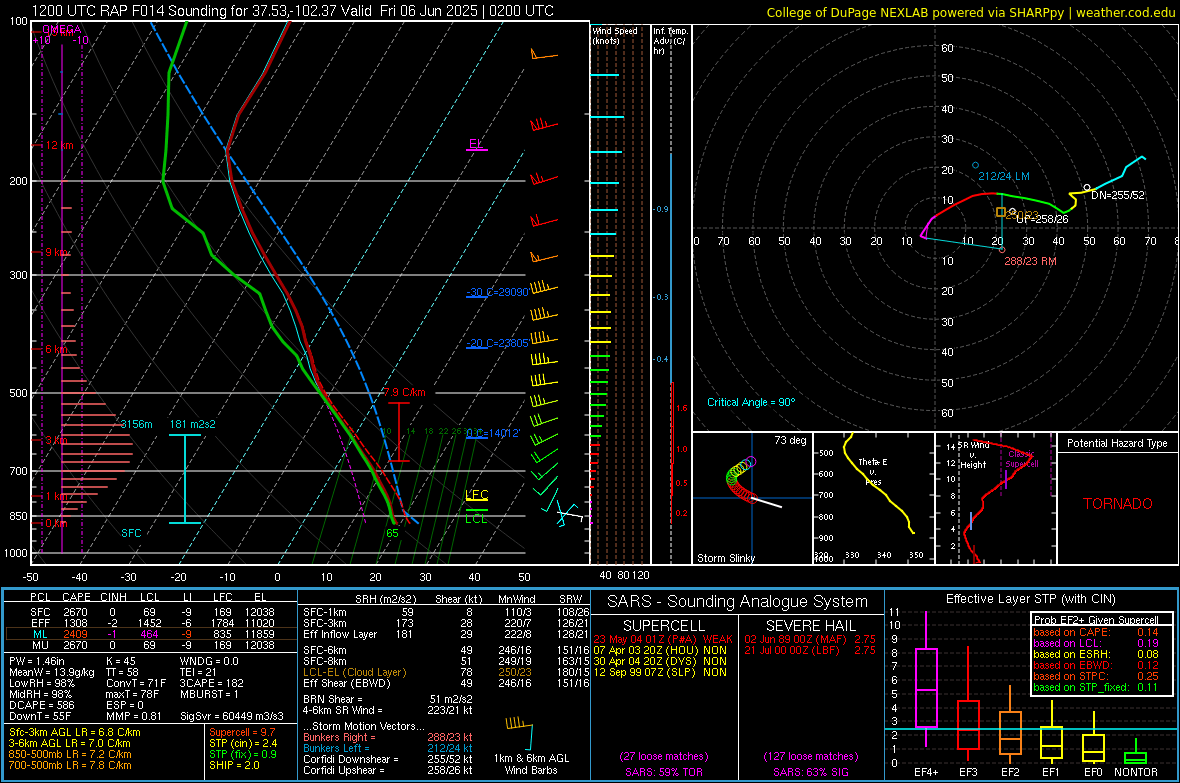This screenshot has width=1180, height=783.
Task: Click the 'STP (cin) = 2.4' value
Action: pyautogui.click(x=243, y=743)
